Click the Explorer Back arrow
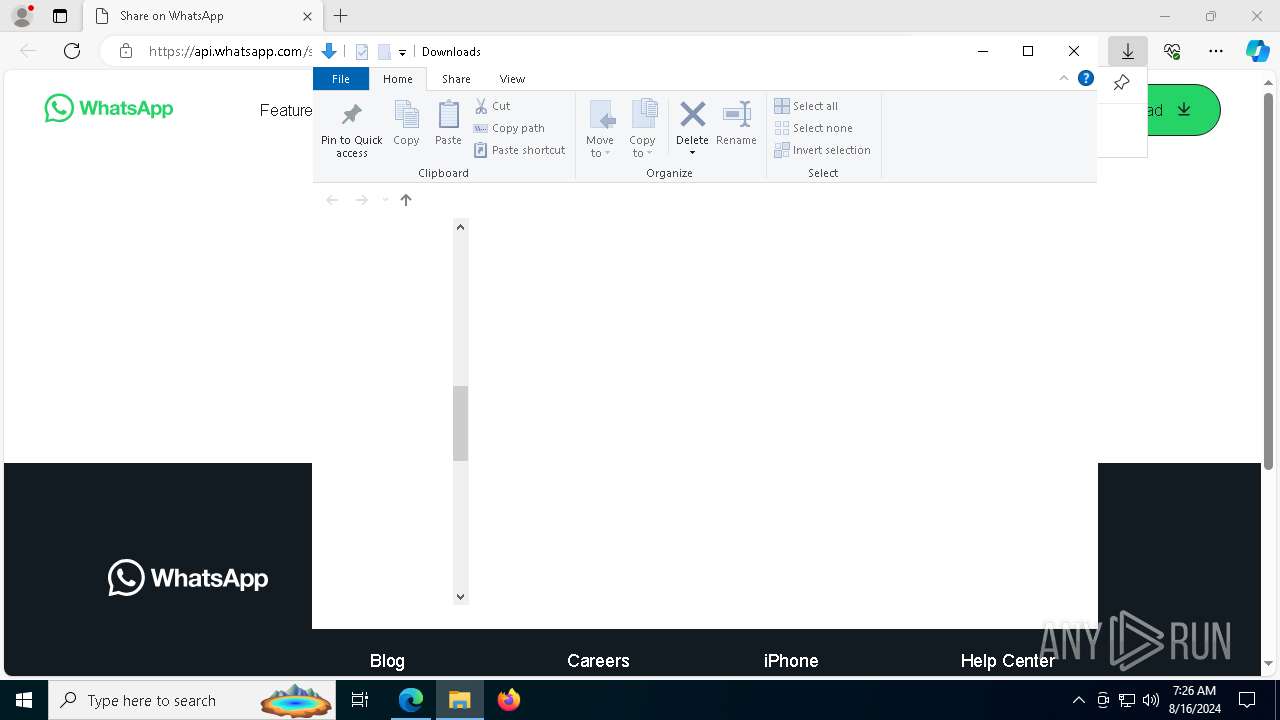This screenshot has height=720, width=1280. [x=332, y=200]
